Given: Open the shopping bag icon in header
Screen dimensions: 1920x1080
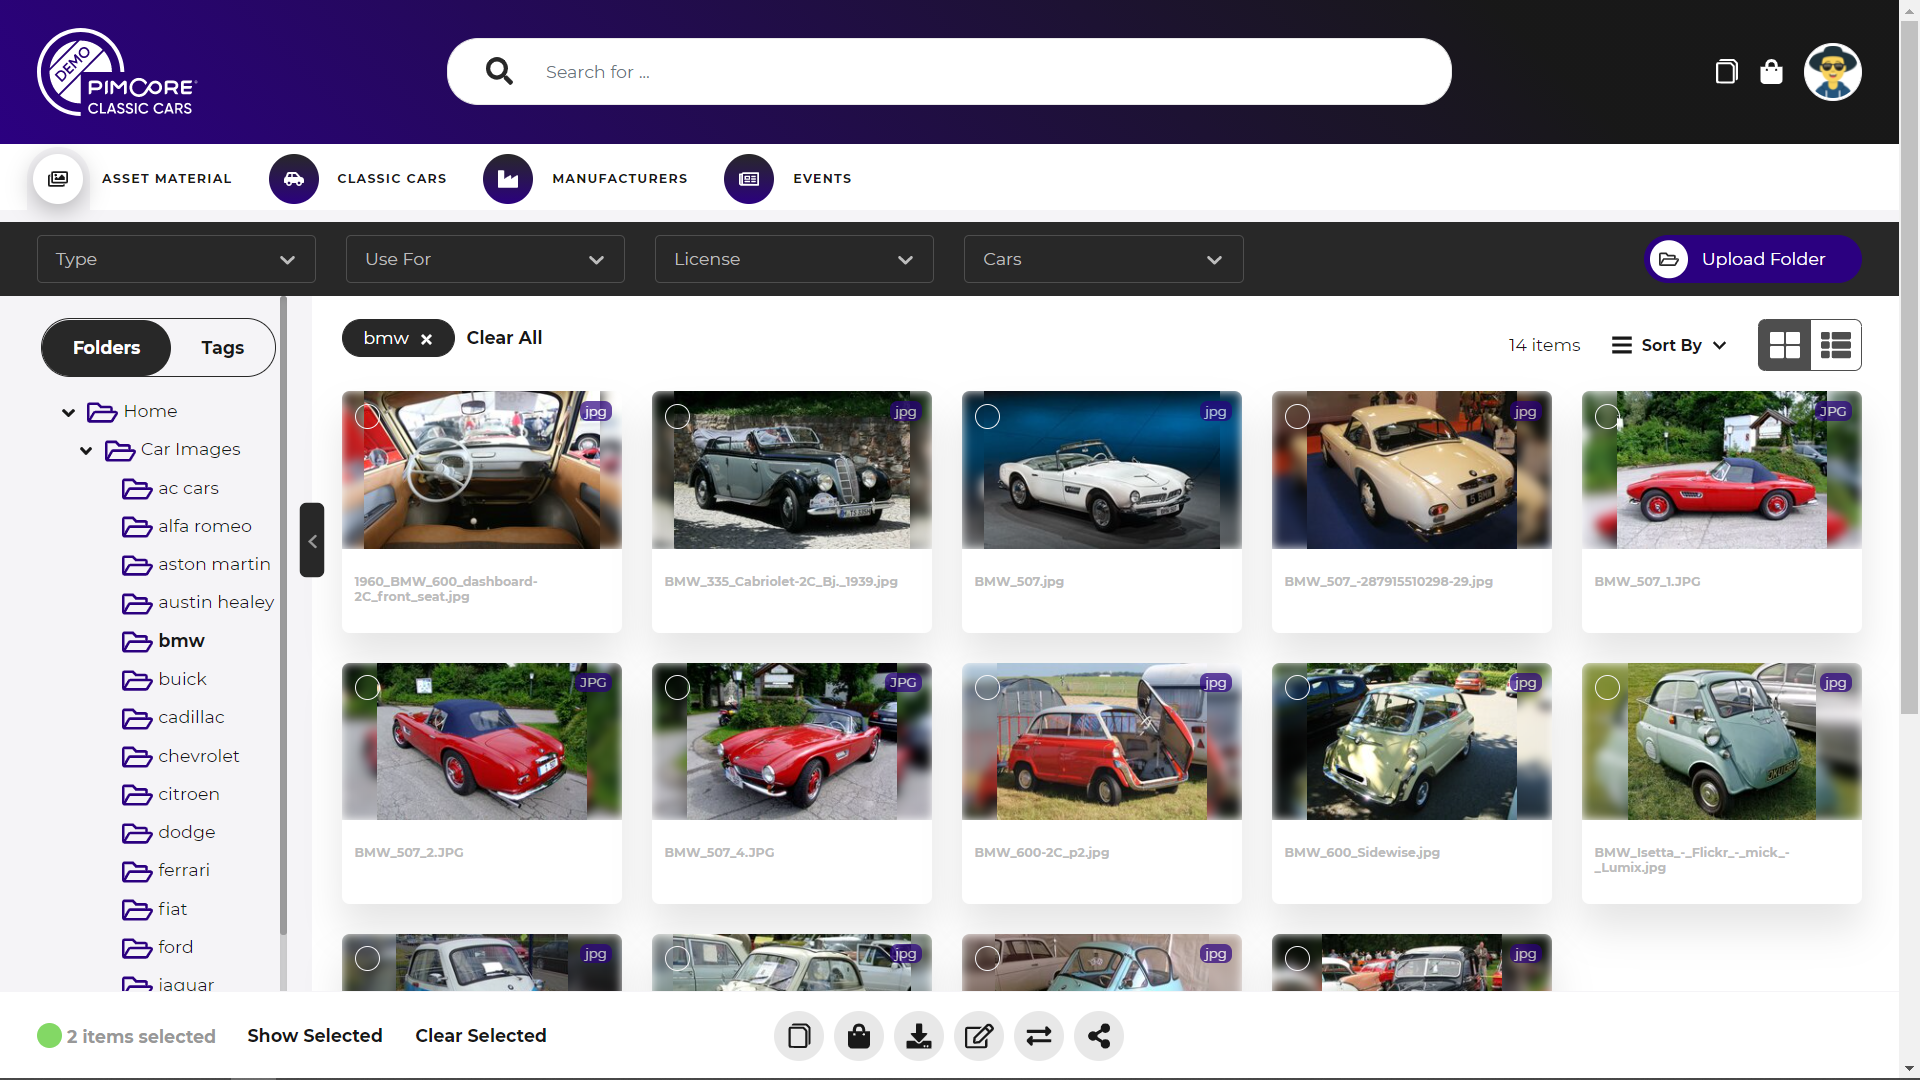Looking at the screenshot, I should (x=1771, y=72).
